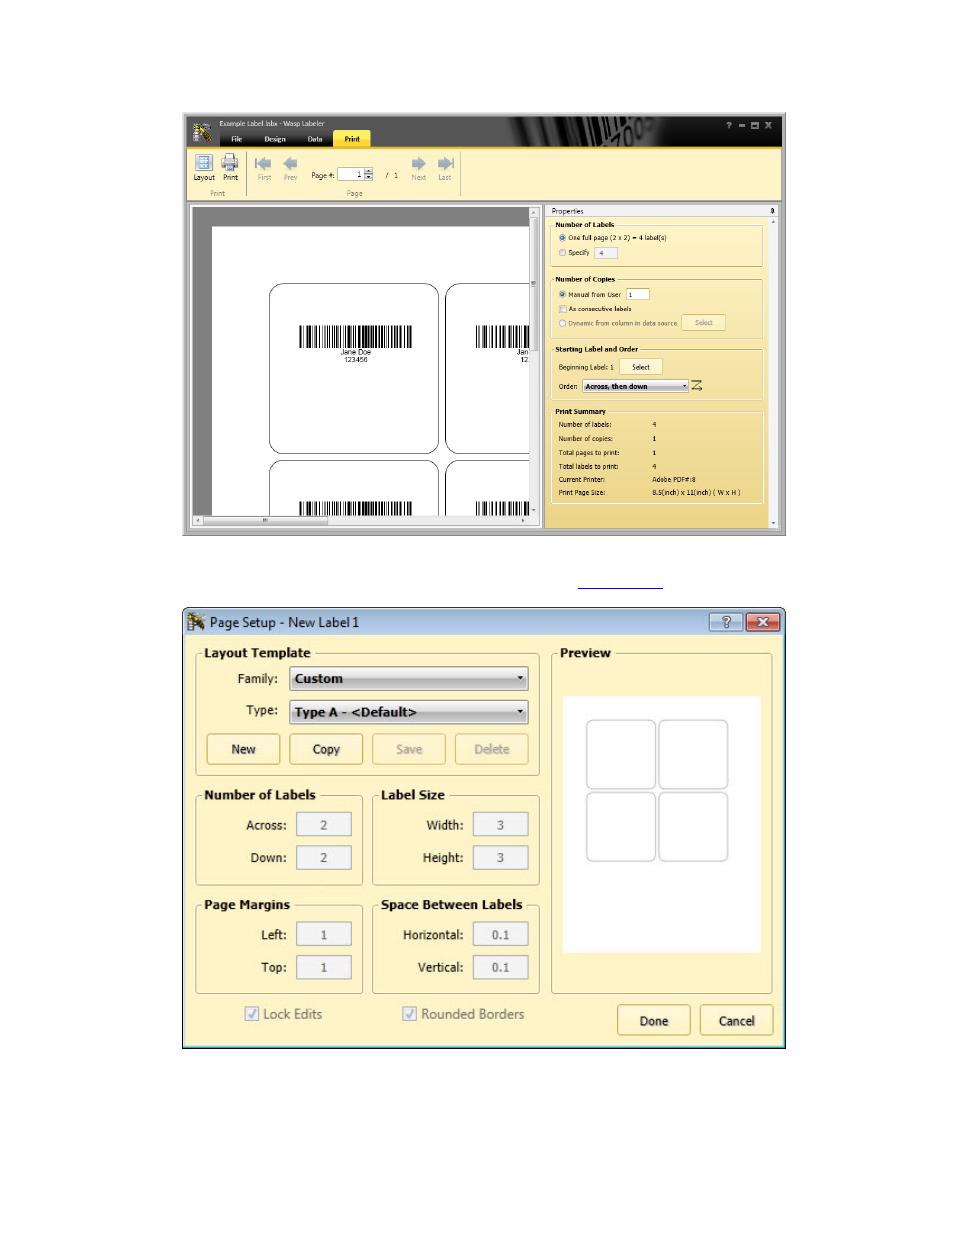Click the label Height field

pyautogui.click(x=501, y=858)
